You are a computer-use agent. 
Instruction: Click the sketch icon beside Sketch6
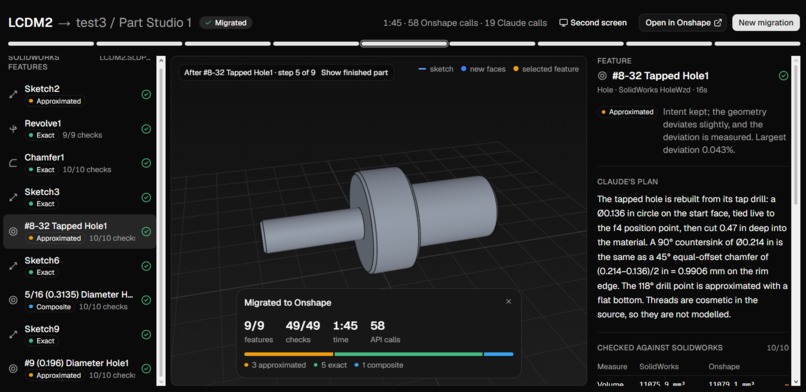coord(13,266)
